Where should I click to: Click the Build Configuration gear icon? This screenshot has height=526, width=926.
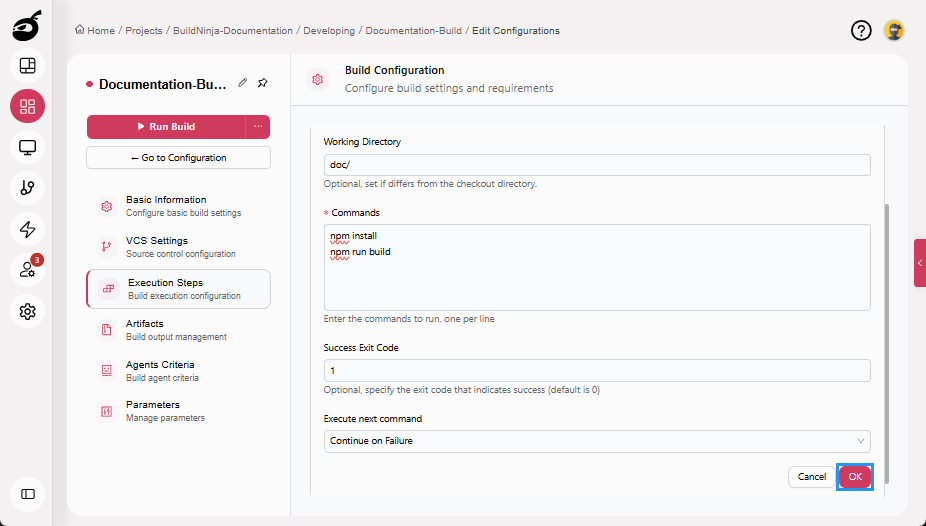coord(318,79)
